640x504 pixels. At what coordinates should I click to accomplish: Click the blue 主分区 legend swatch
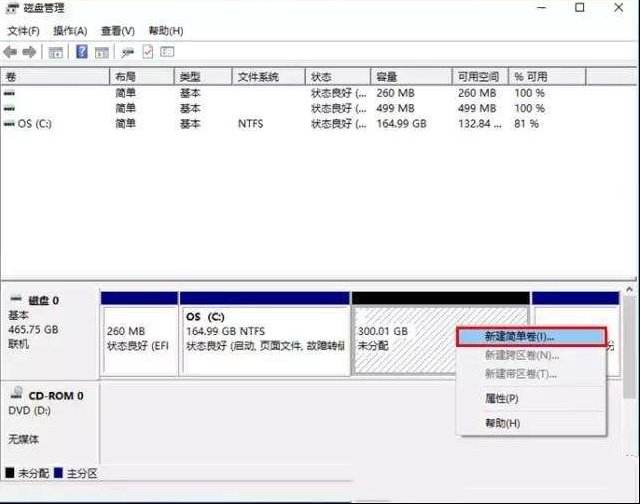[x=58, y=473]
